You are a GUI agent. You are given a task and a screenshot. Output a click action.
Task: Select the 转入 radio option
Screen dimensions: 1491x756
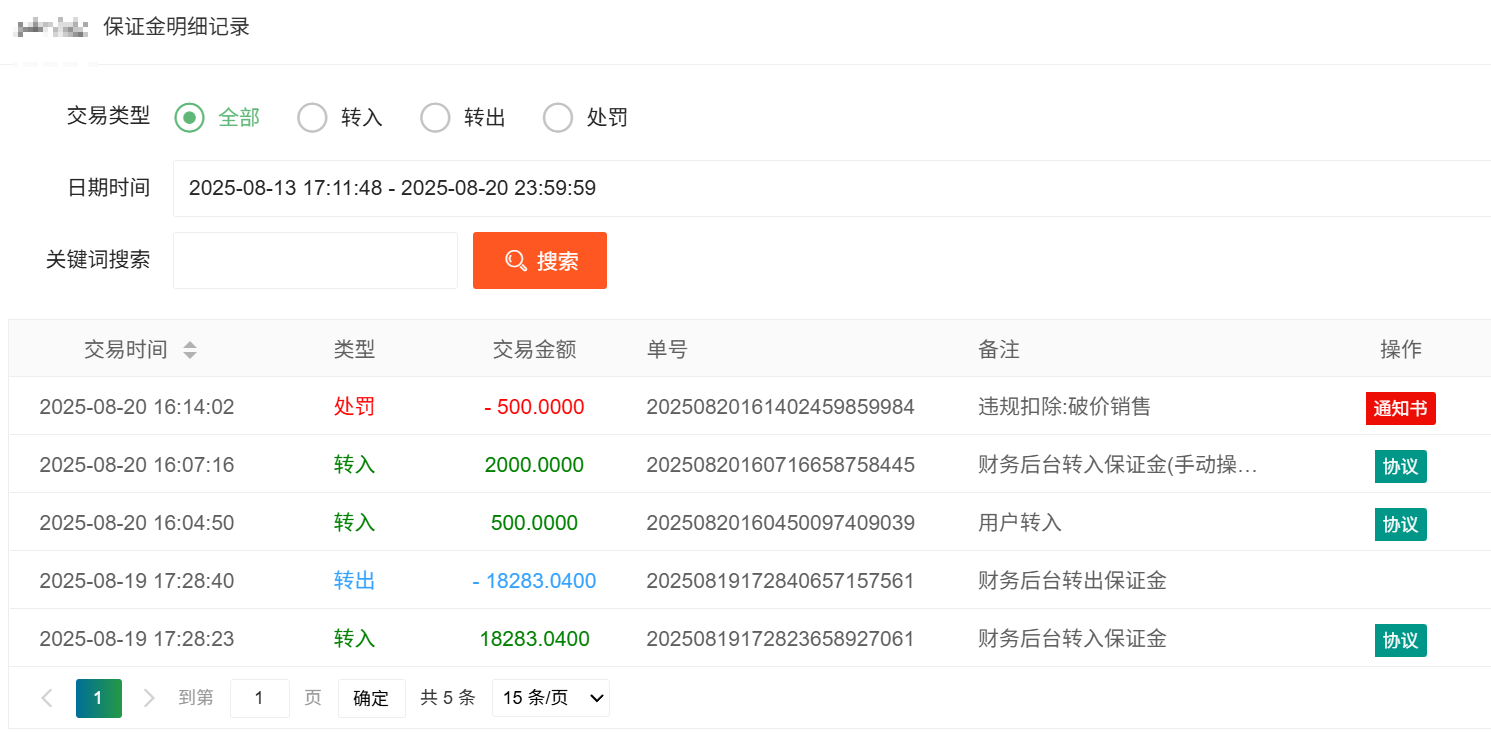pos(313,118)
